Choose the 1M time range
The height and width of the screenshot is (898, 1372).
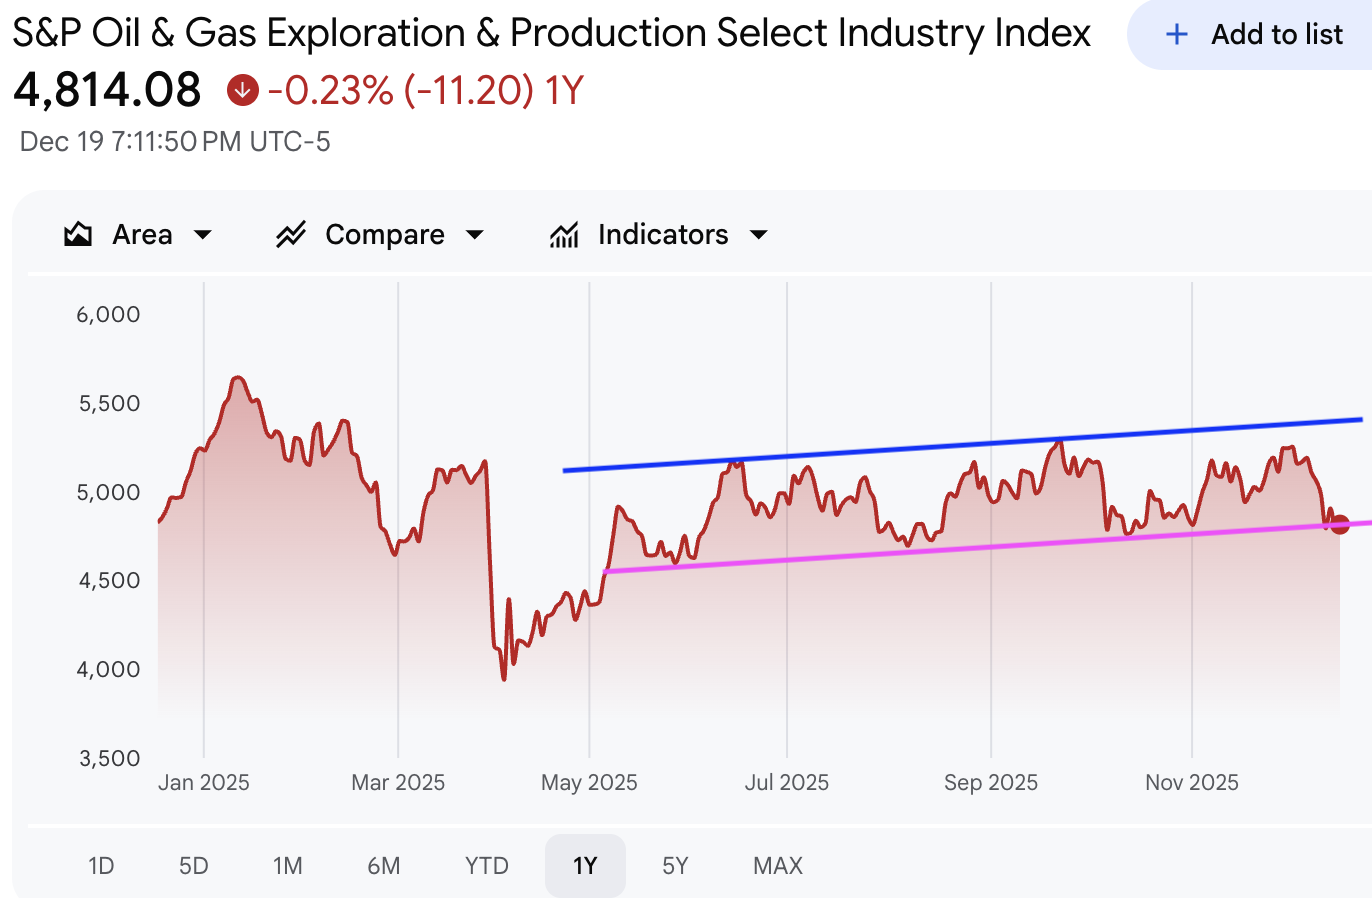pyautogui.click(x=288, y=866)
